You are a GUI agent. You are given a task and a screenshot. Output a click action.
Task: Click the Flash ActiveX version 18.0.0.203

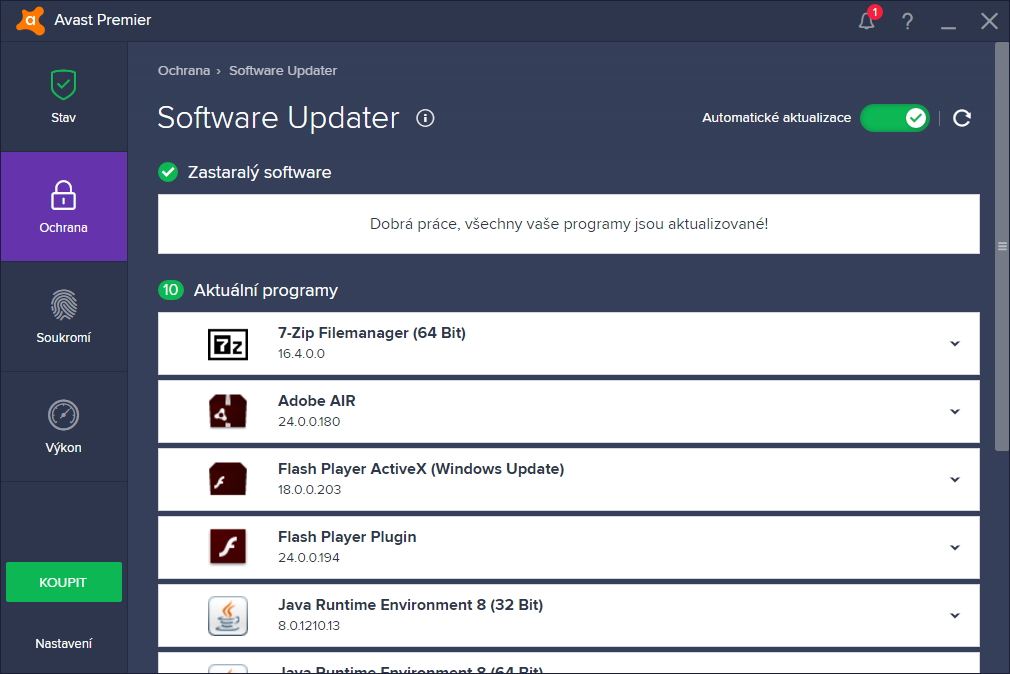click(309, 490)
